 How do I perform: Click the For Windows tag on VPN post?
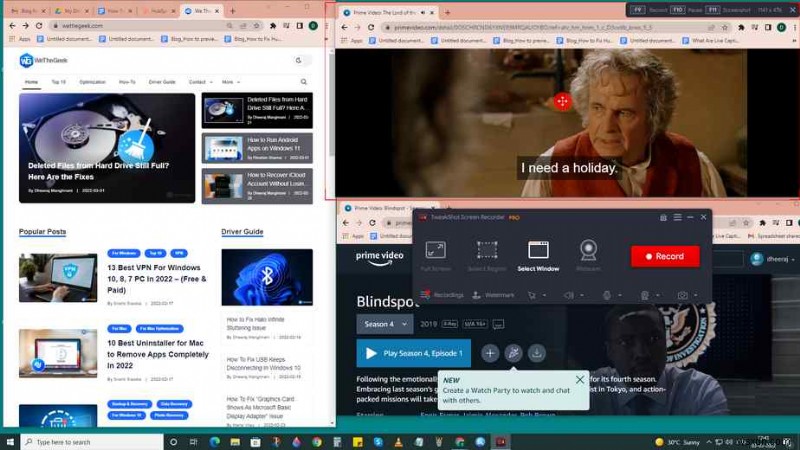pyautogui.click(x=123, y=253)
